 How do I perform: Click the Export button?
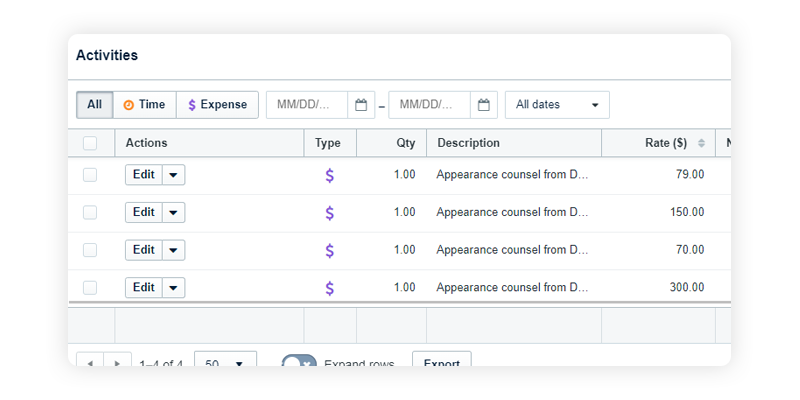tap(442, 359)
